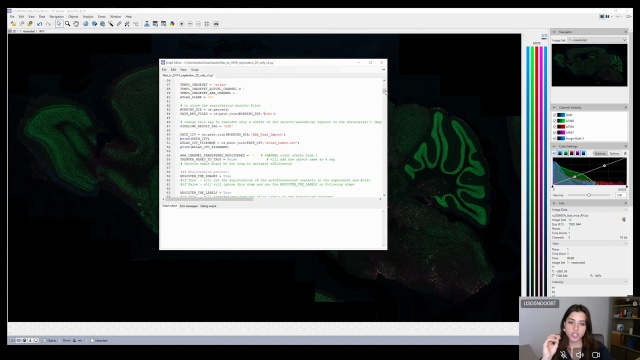Click the Gamma button in Color Settings
Viewport: 640px width, 360px height.
(x=600, y=153)
